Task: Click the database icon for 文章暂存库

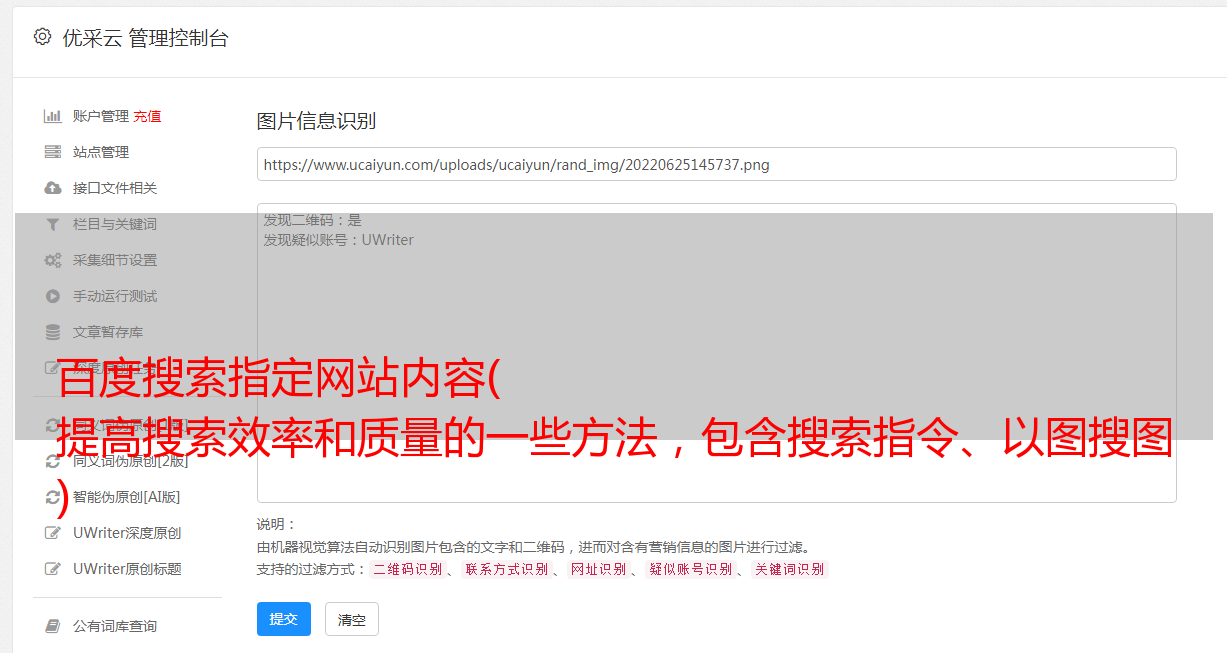Action: click(x=53, y=332)
